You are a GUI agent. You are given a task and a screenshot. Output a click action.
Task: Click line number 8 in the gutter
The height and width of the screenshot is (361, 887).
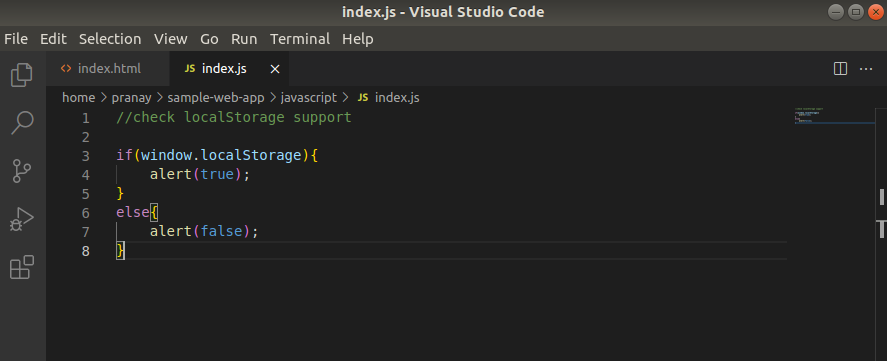point(85,251)
